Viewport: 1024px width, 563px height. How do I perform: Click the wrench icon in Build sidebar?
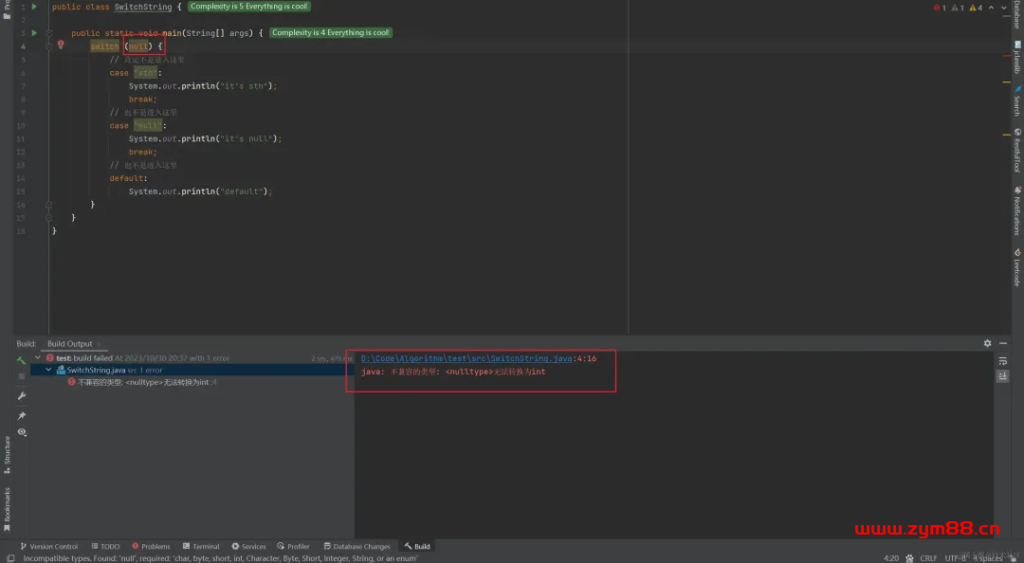(21, 396)
